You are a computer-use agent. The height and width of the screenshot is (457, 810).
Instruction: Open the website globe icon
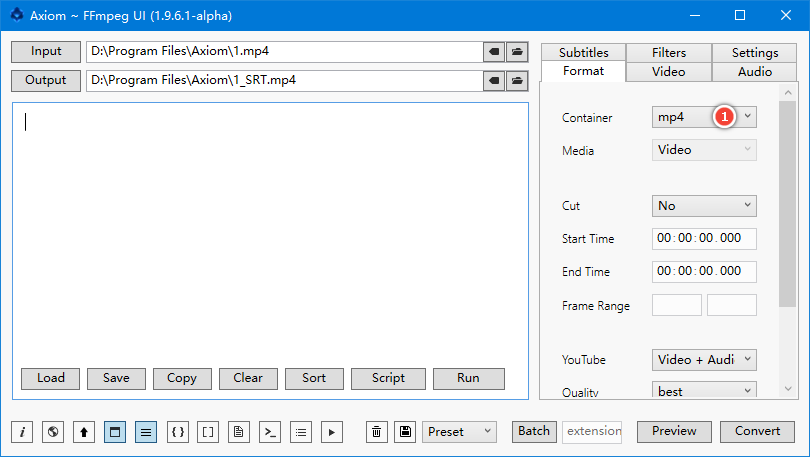(53, 432)
